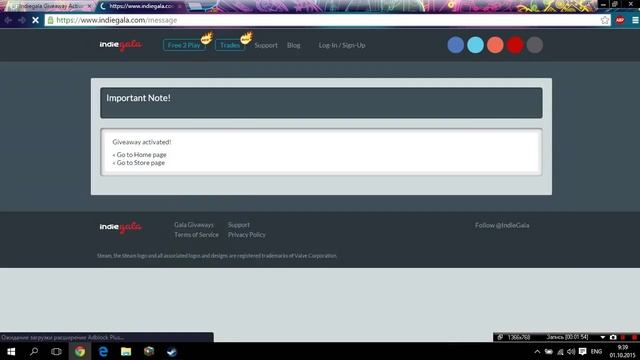This screenshot has height=360, width=640.
Task: View site security info via the padlock
Action: 51,20
